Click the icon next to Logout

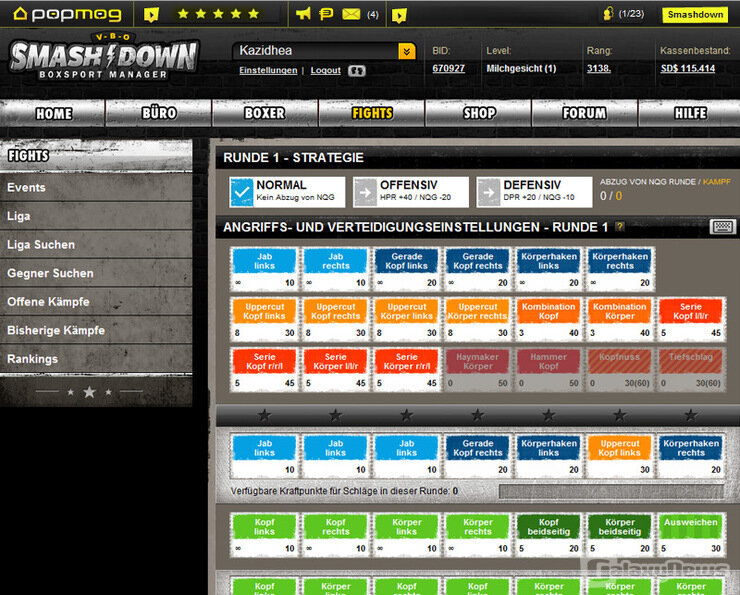[x=357, y=71]
